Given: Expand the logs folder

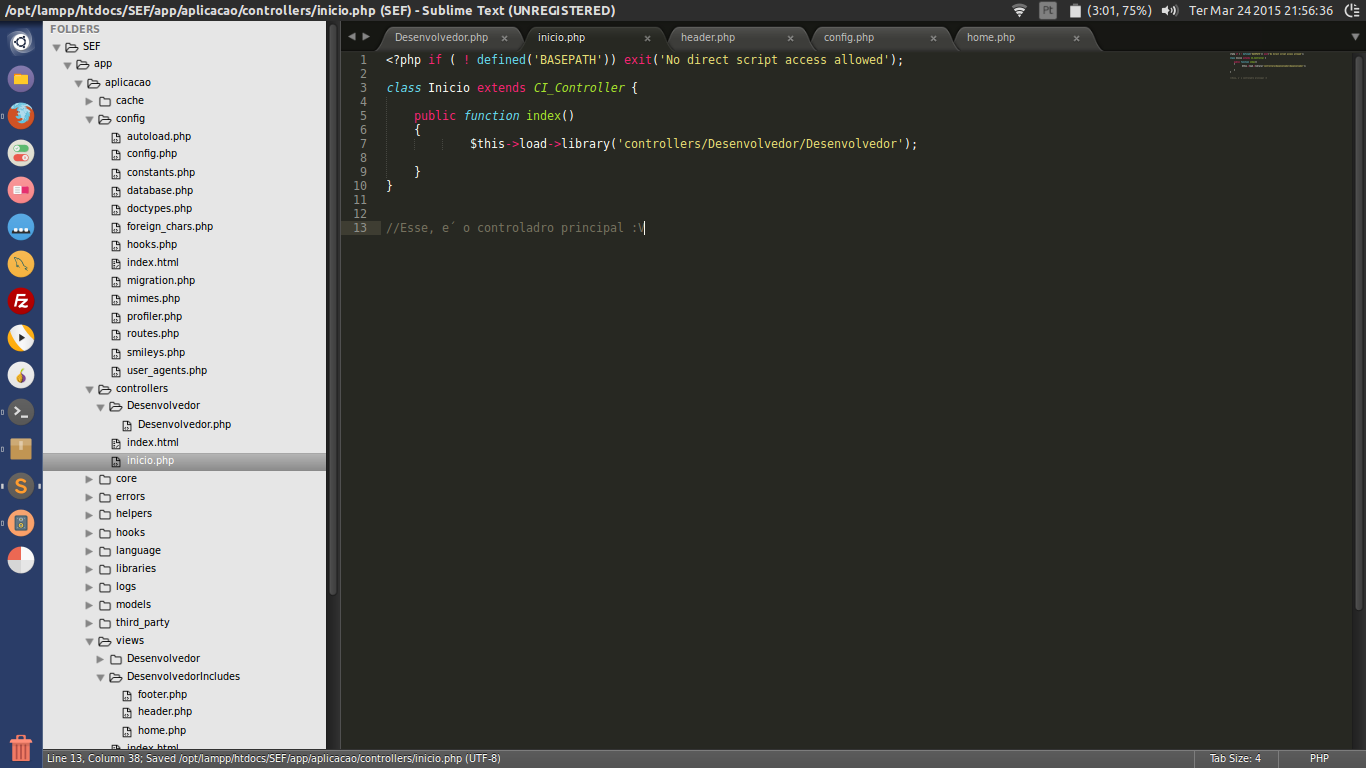Looking at the screenshot, I should point(90,587).
